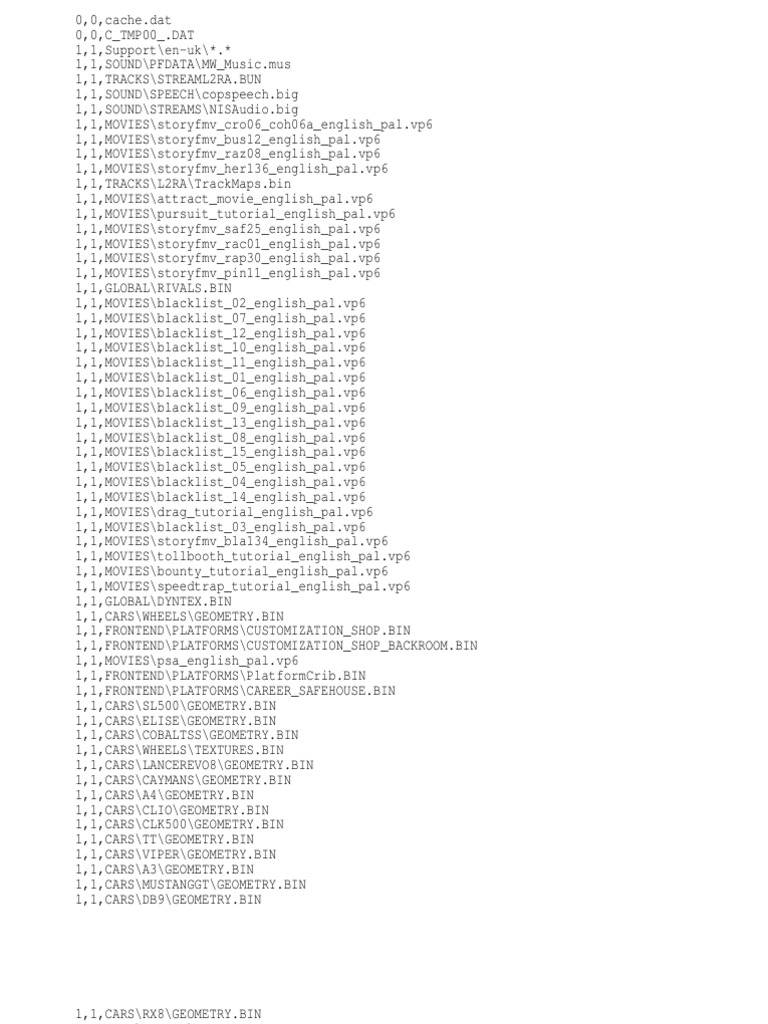768x1024 pixels.
Task: Select the CARS\MUSTANGGT\GEOMETRY.BIN line
Action: (x=191, y=885)
